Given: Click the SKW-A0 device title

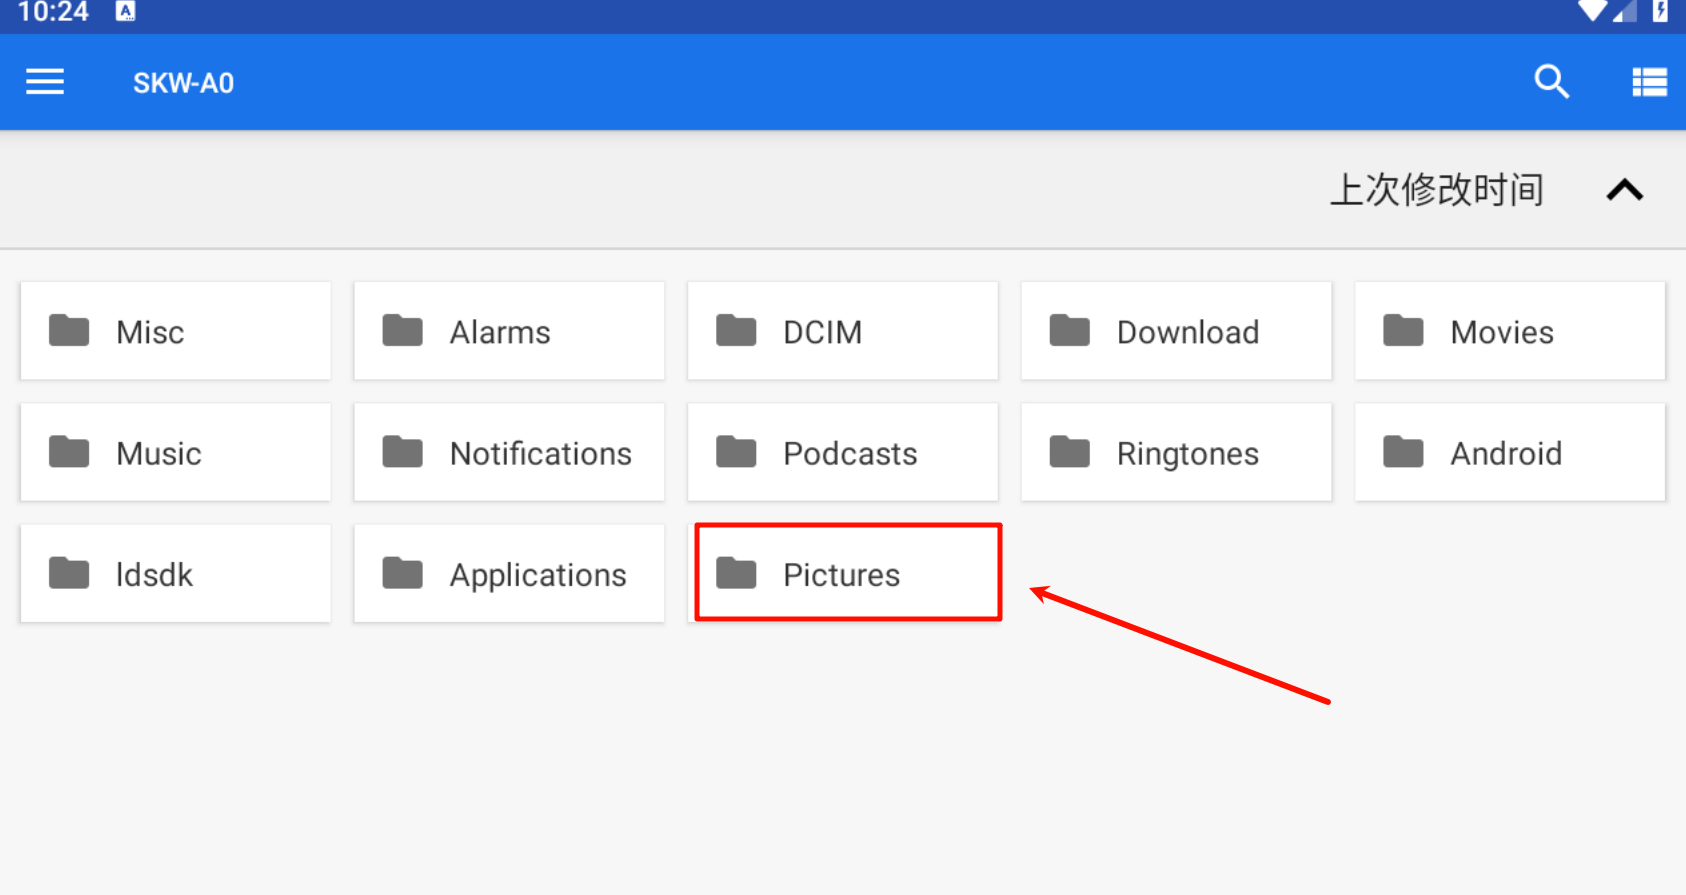Looking at the screenshot, I should pyautogui.click(x=183, y=83).
